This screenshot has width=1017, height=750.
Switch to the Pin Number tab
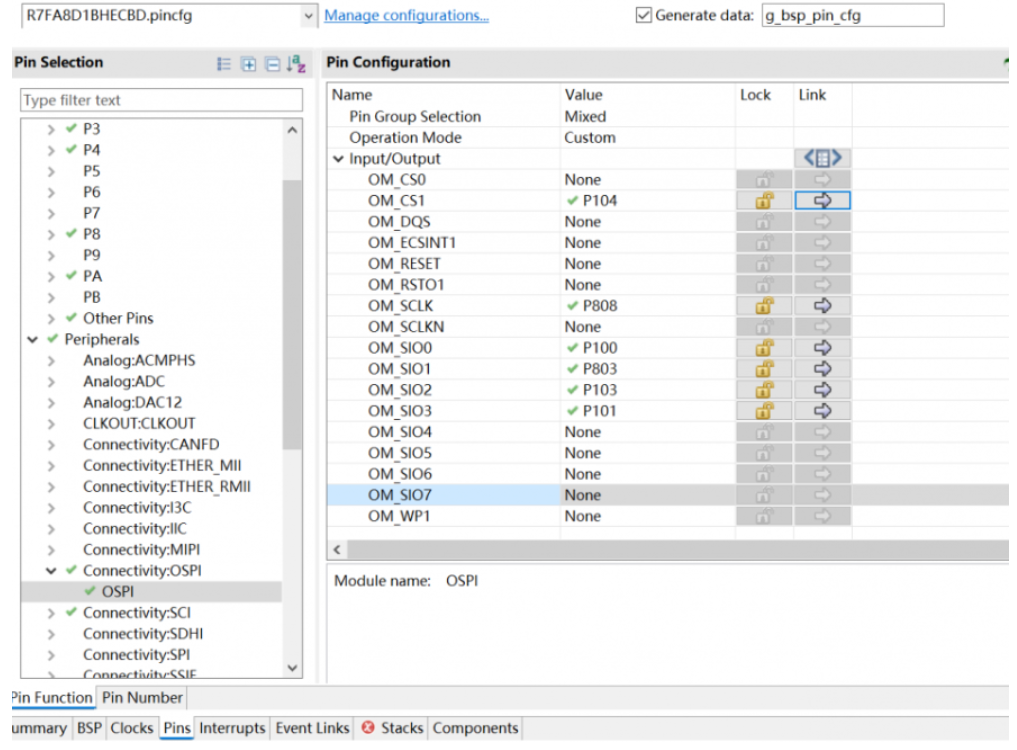click(x=143, y=697)
